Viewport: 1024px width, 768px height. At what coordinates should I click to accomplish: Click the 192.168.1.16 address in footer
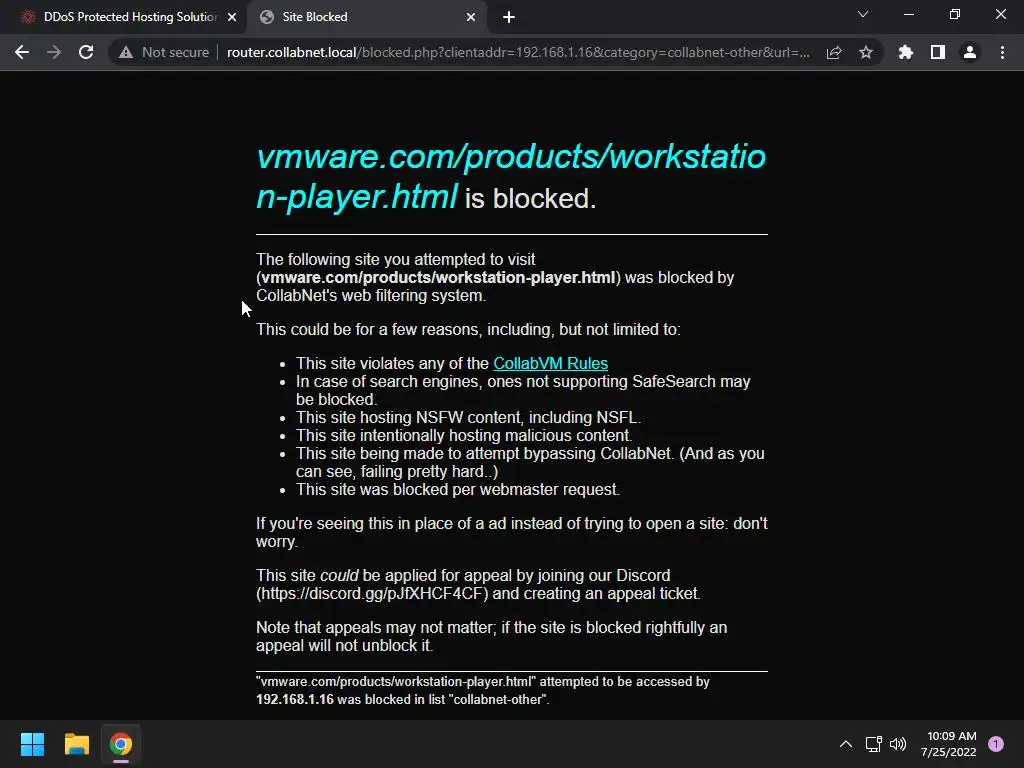click(295, 699)
